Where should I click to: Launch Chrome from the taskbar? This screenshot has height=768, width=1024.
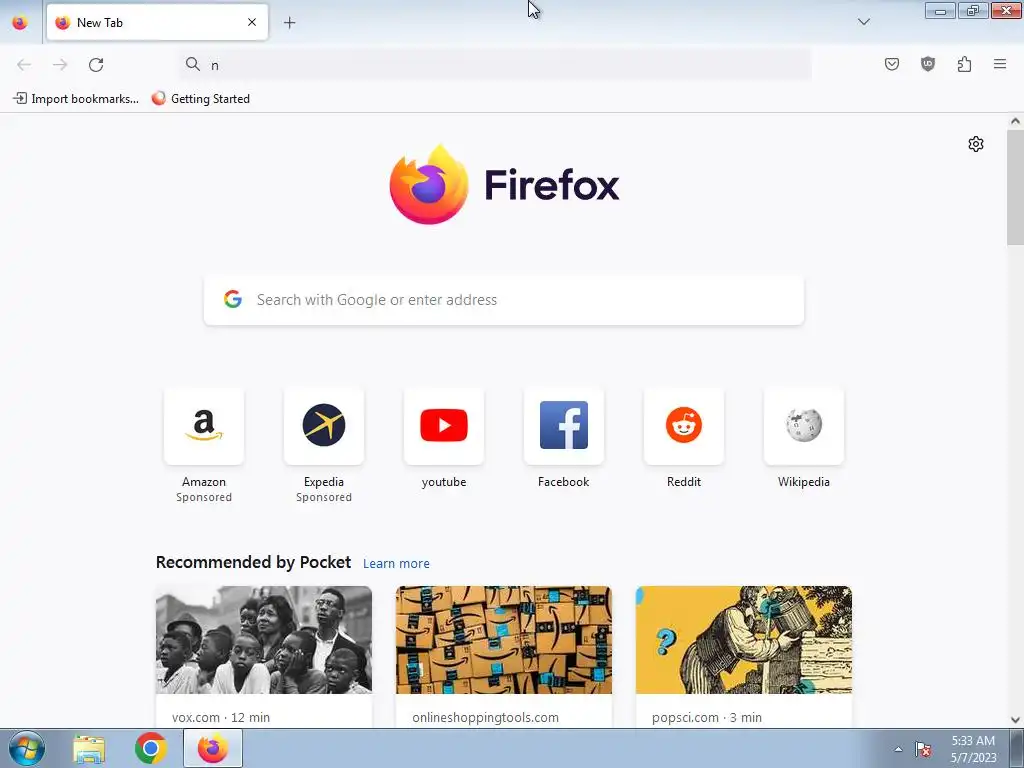click(151, 748)
